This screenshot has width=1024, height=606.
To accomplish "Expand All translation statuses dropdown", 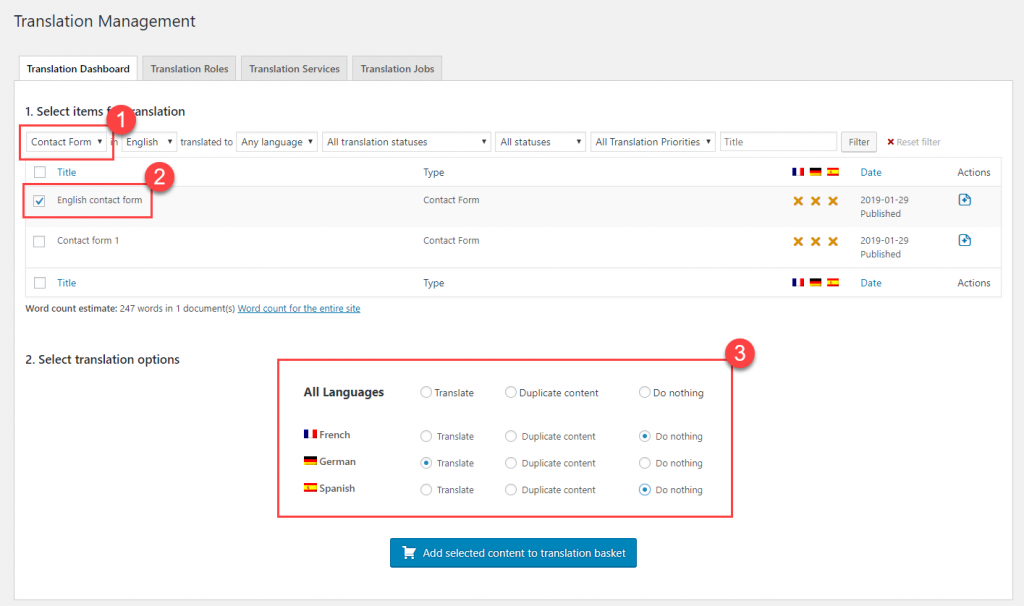I will (x=406, y=142).
